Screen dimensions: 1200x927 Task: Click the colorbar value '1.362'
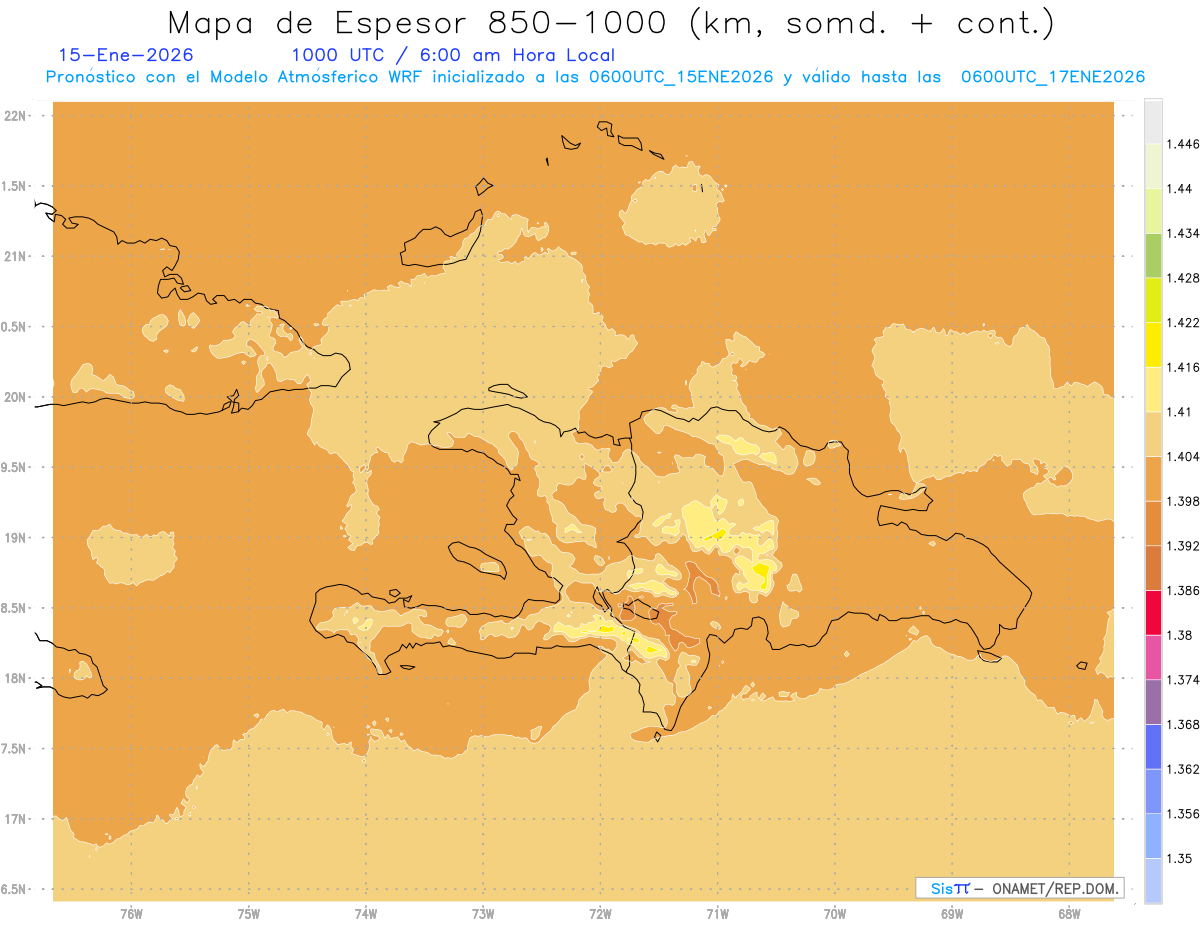pos(1183,769)
